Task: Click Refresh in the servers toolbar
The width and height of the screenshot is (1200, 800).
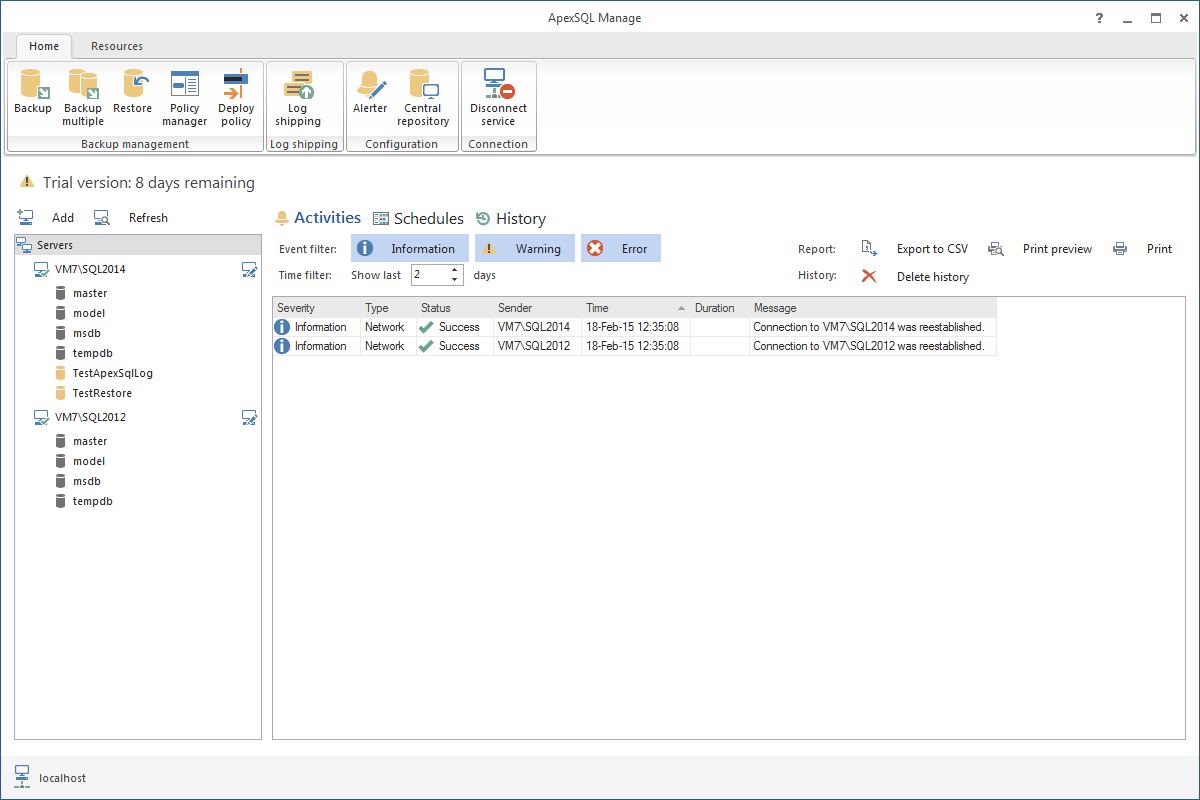Action: click(x=148, y=218)
